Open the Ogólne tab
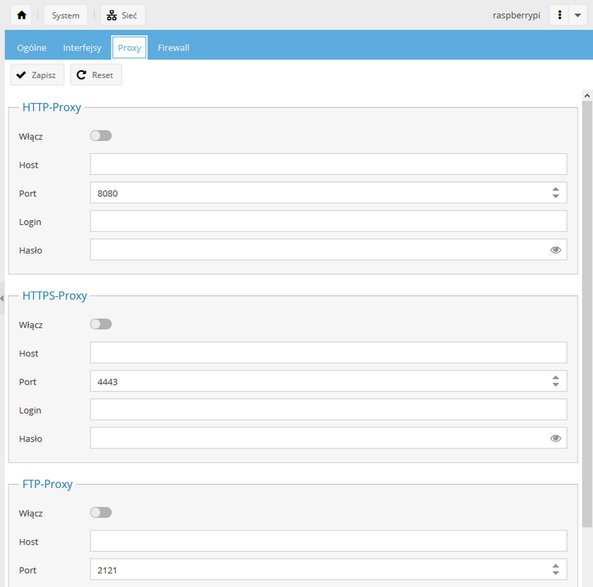 click(x=32, y=48)
